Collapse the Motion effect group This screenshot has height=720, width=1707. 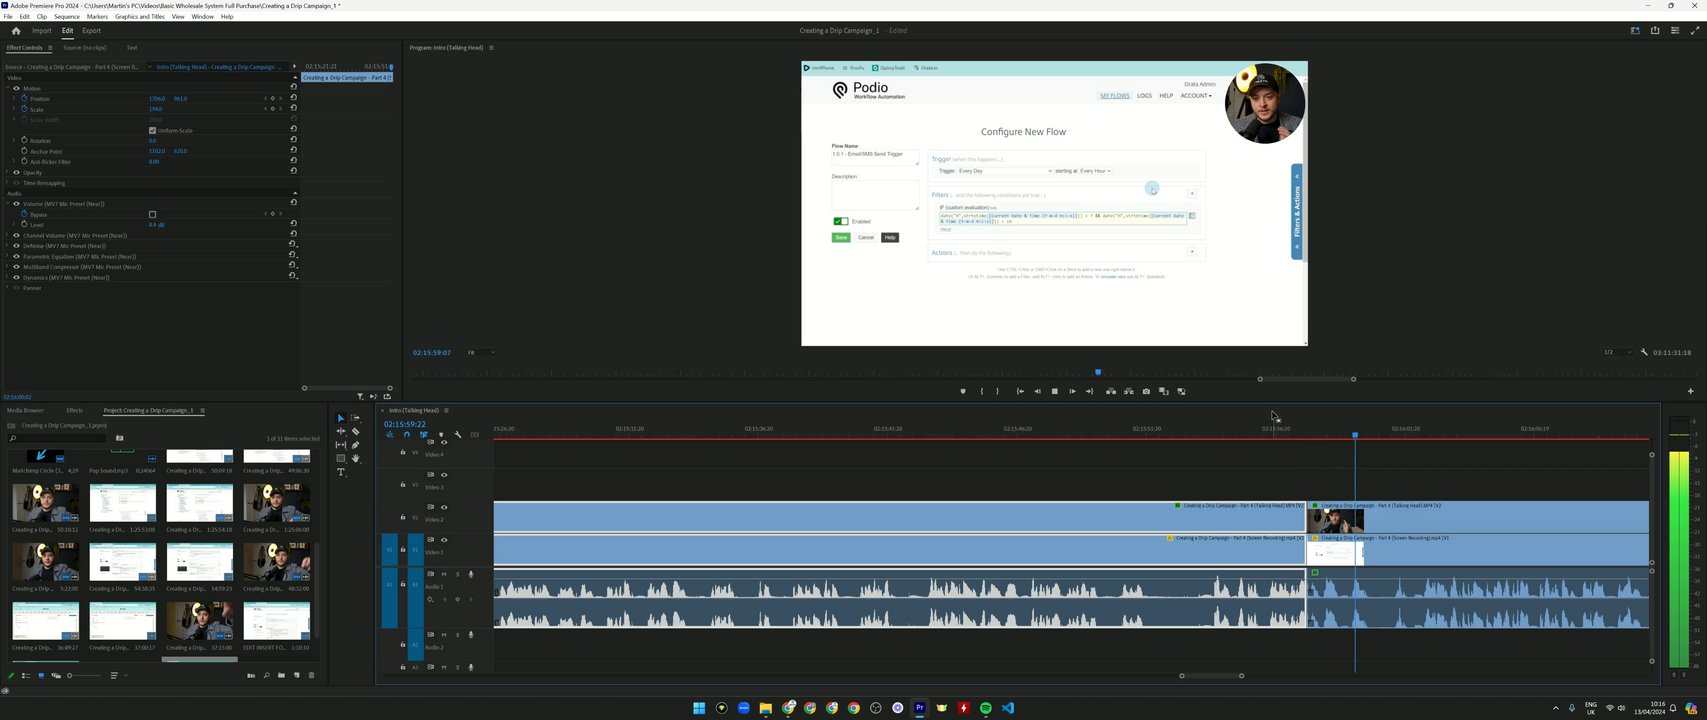click(x=7, y=88)
